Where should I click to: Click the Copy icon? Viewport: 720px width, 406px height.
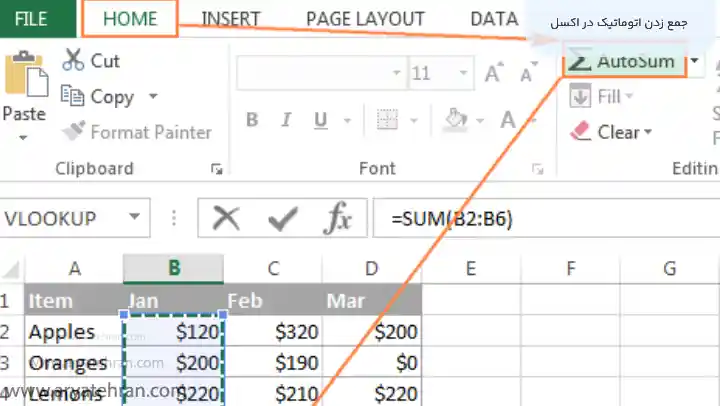(73, 96)
